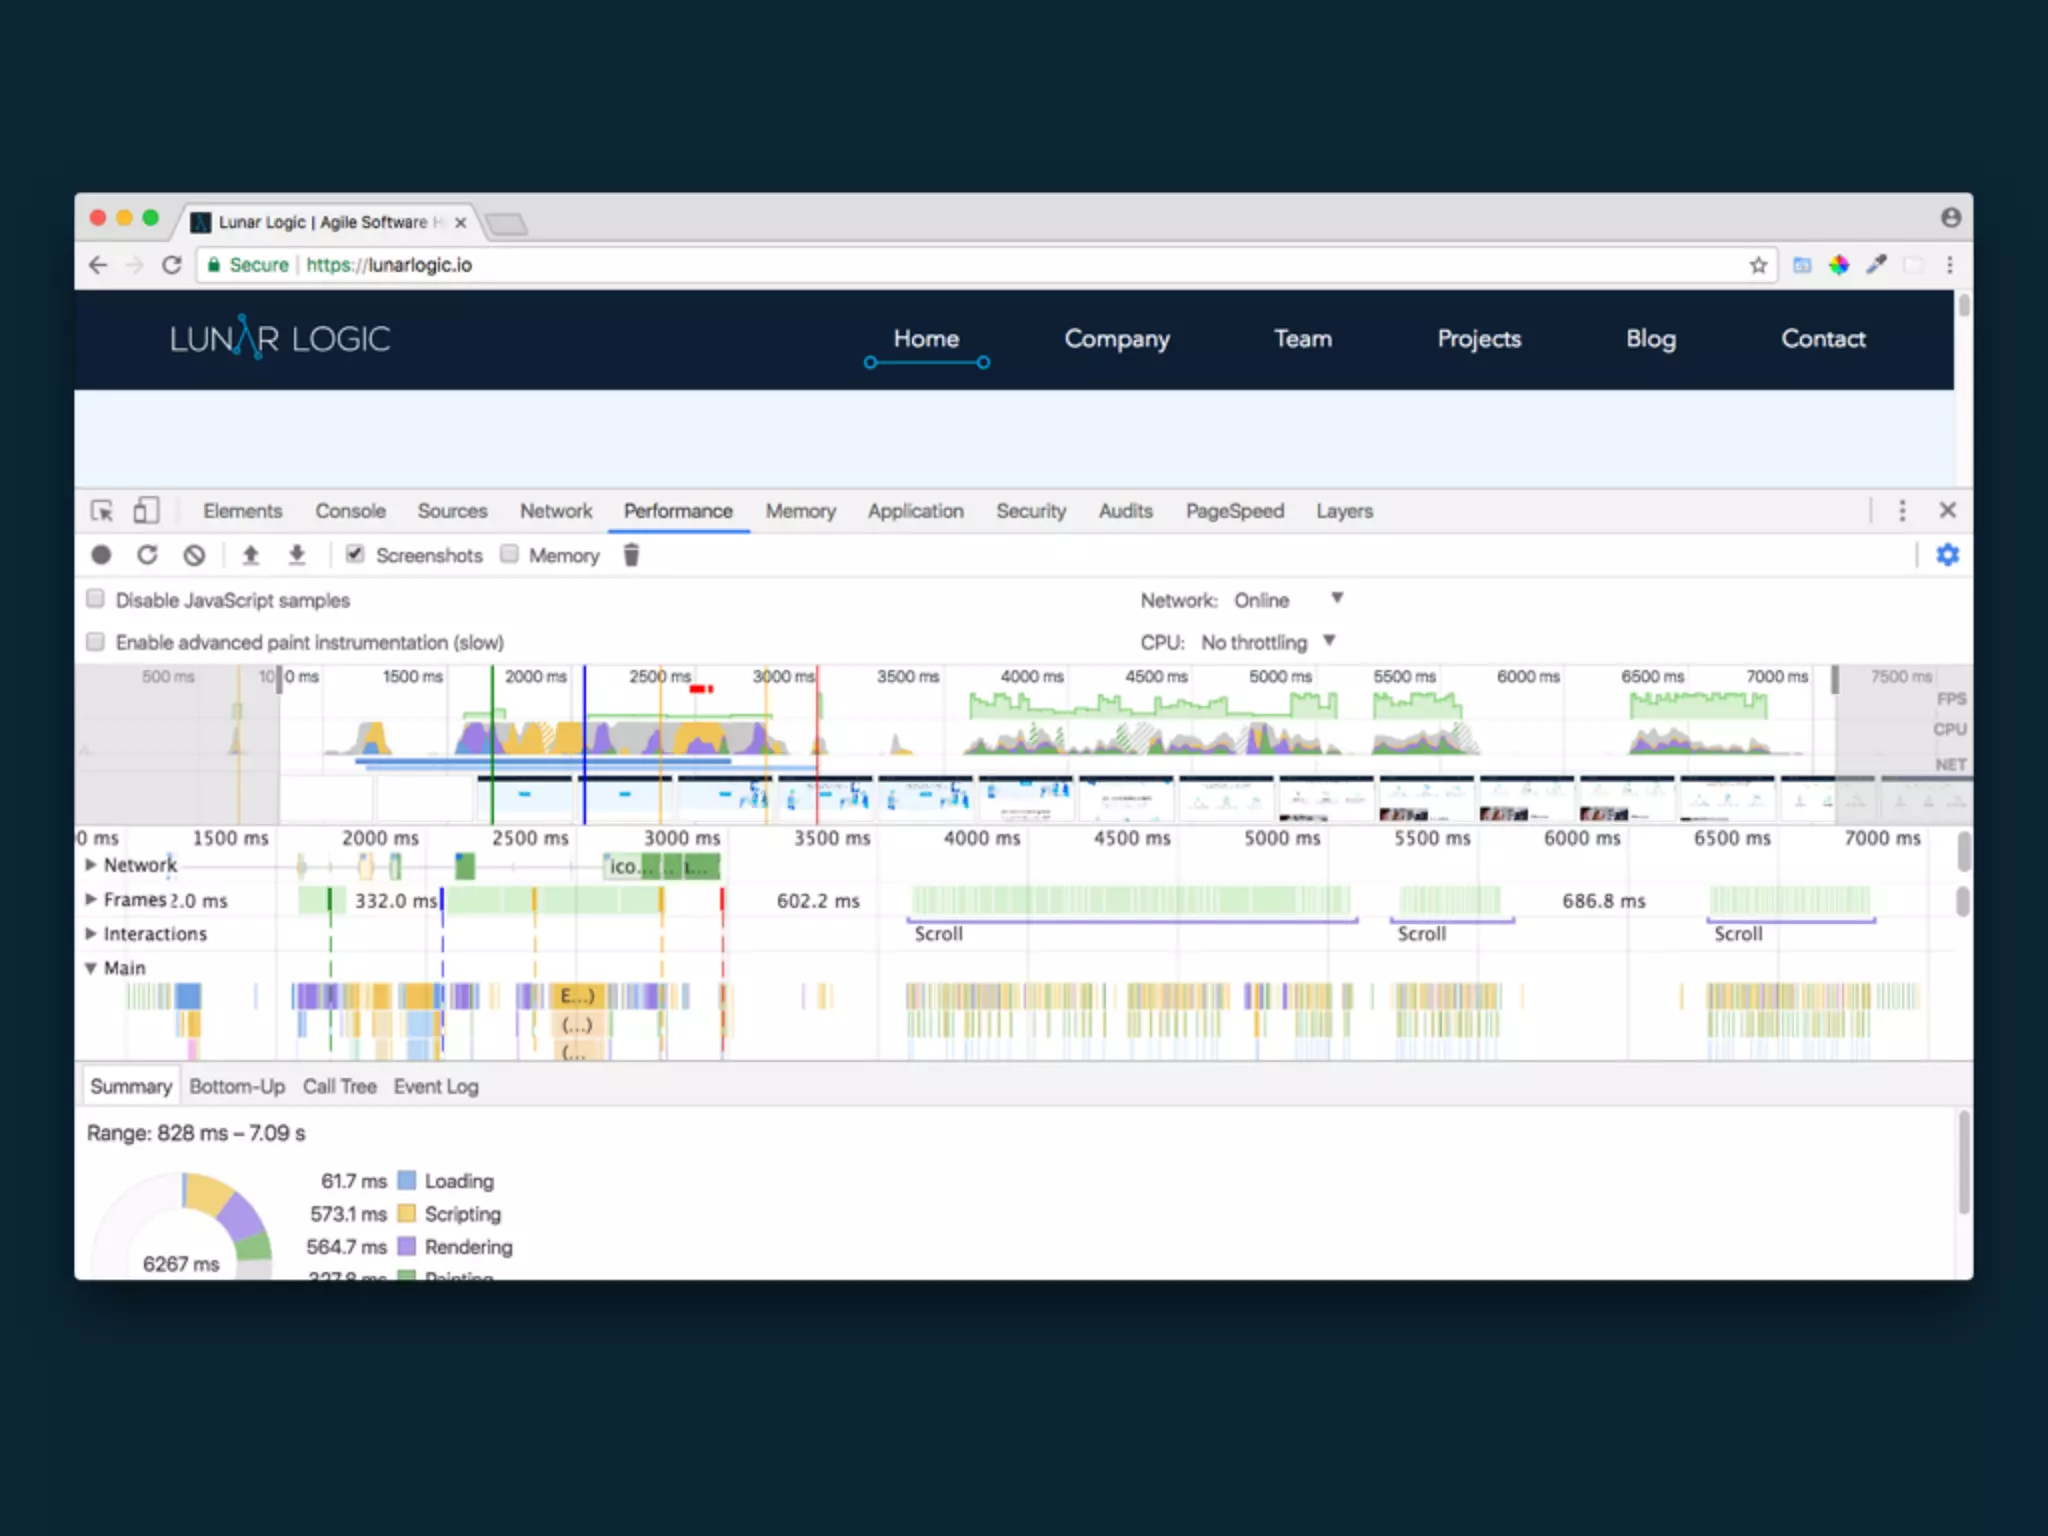Switch to the Bottom-Up tab
The width and height of the screenshot is (2048, 1536).
[x=237, y=1087]
